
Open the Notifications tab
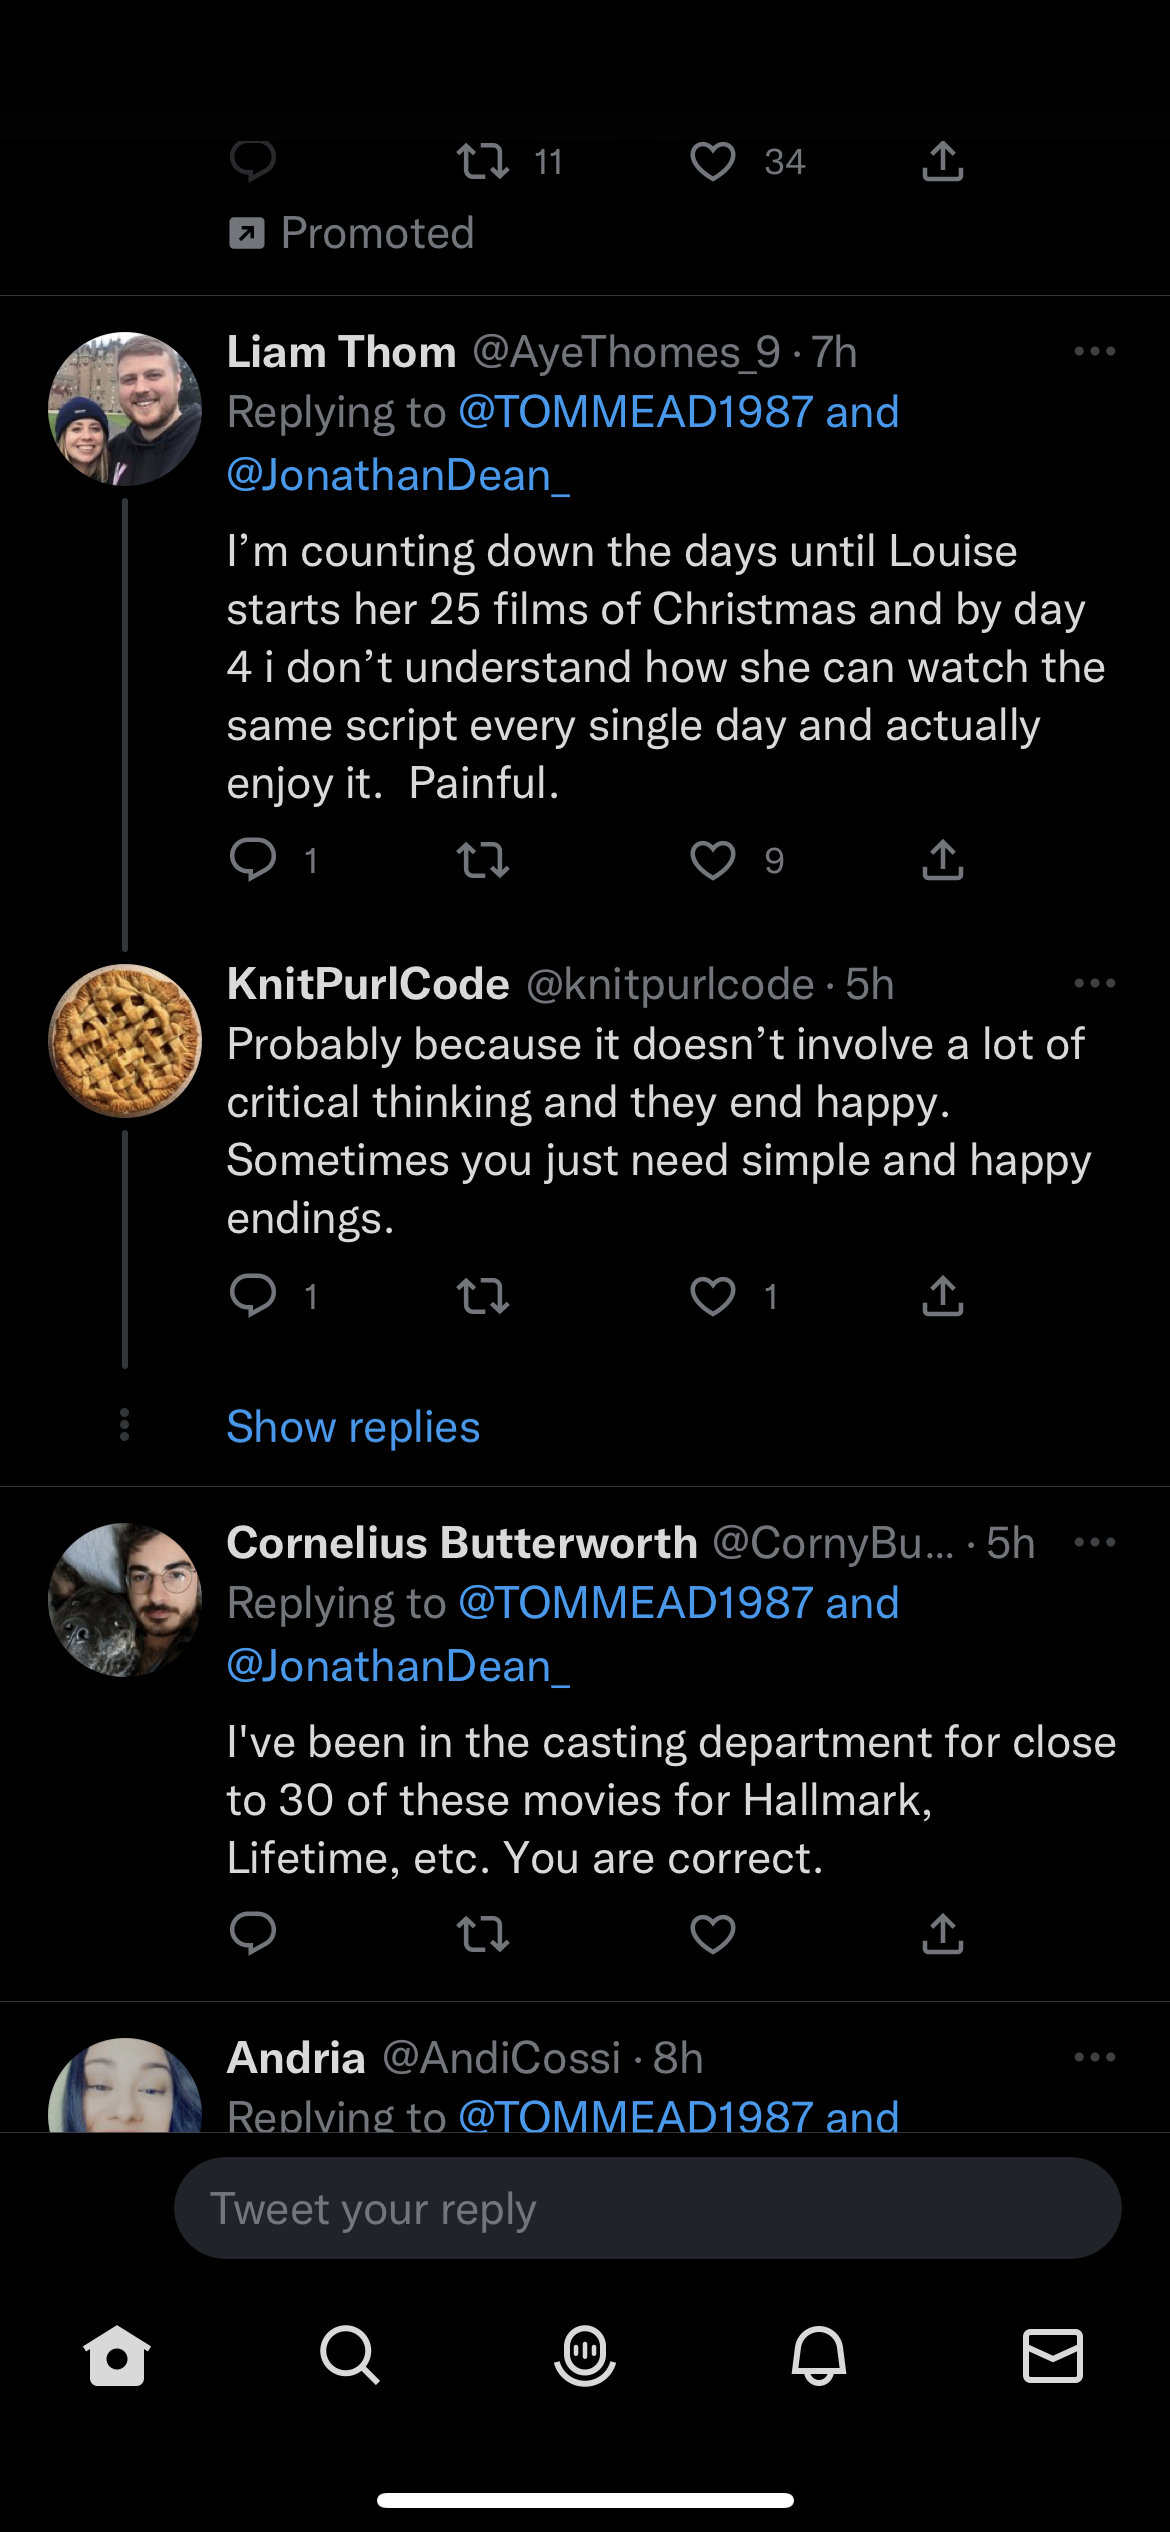(x=819, y=2355)
